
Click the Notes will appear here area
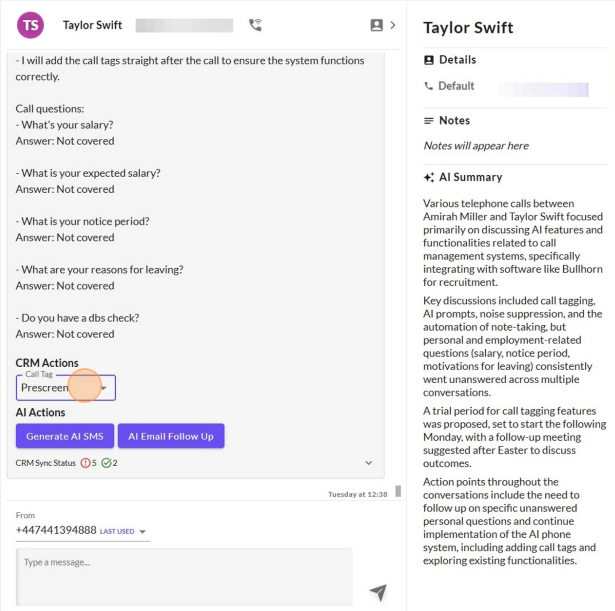point(476,146)
